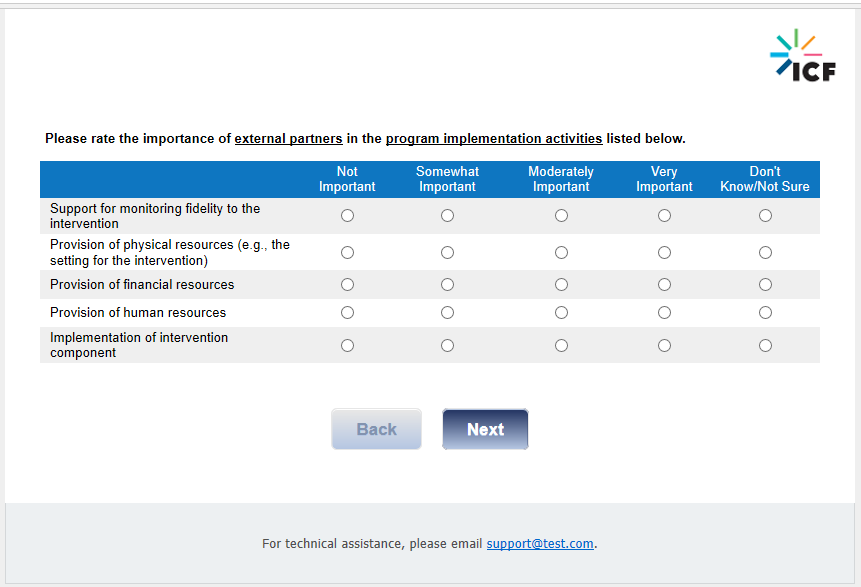Rate monitoring fidelity support as Not Important
Image resolution: width=861 pixels, height=587 pixels.
click(x=347, y=216)
